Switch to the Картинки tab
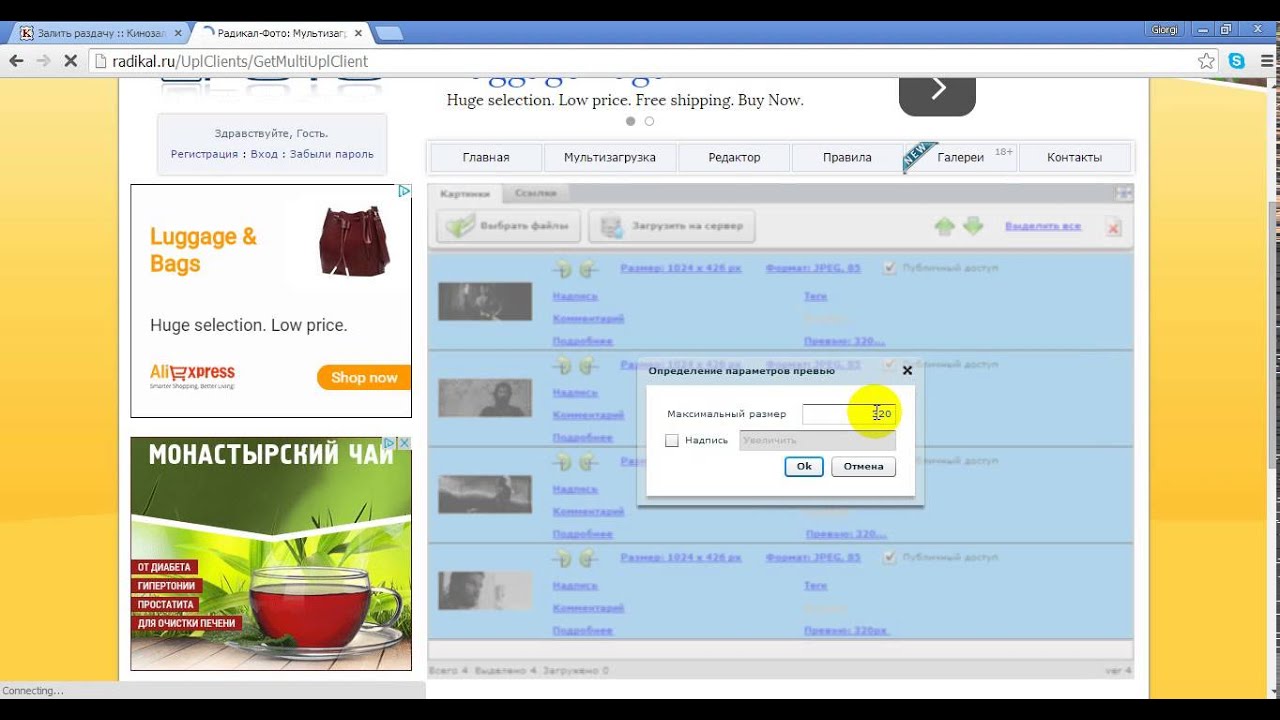1280x720 pixels. [x=465, y=193]
